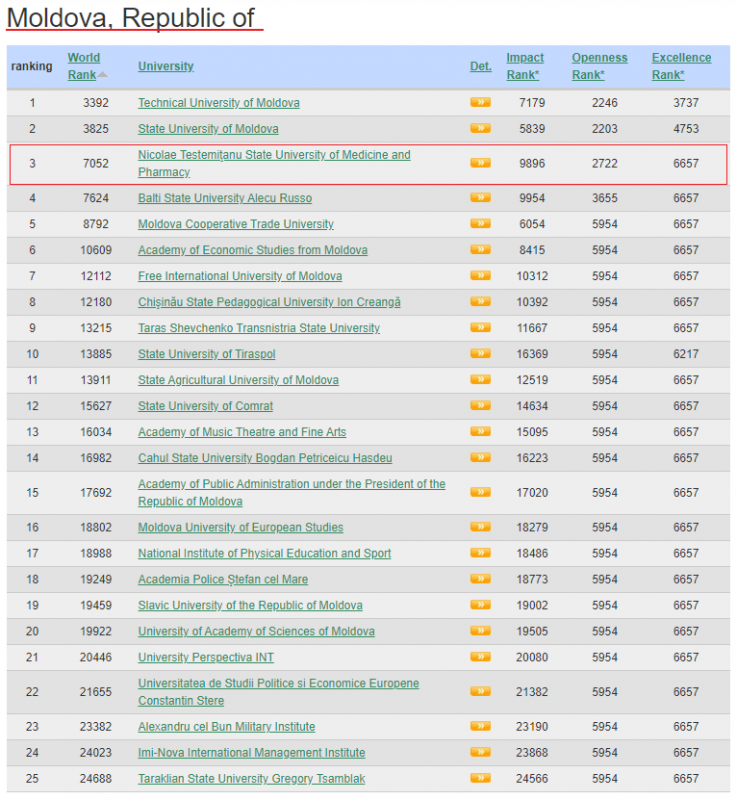The image size is (737, 800).
Task: Open Technical University of Moldova link
Action: click(218, 103)
